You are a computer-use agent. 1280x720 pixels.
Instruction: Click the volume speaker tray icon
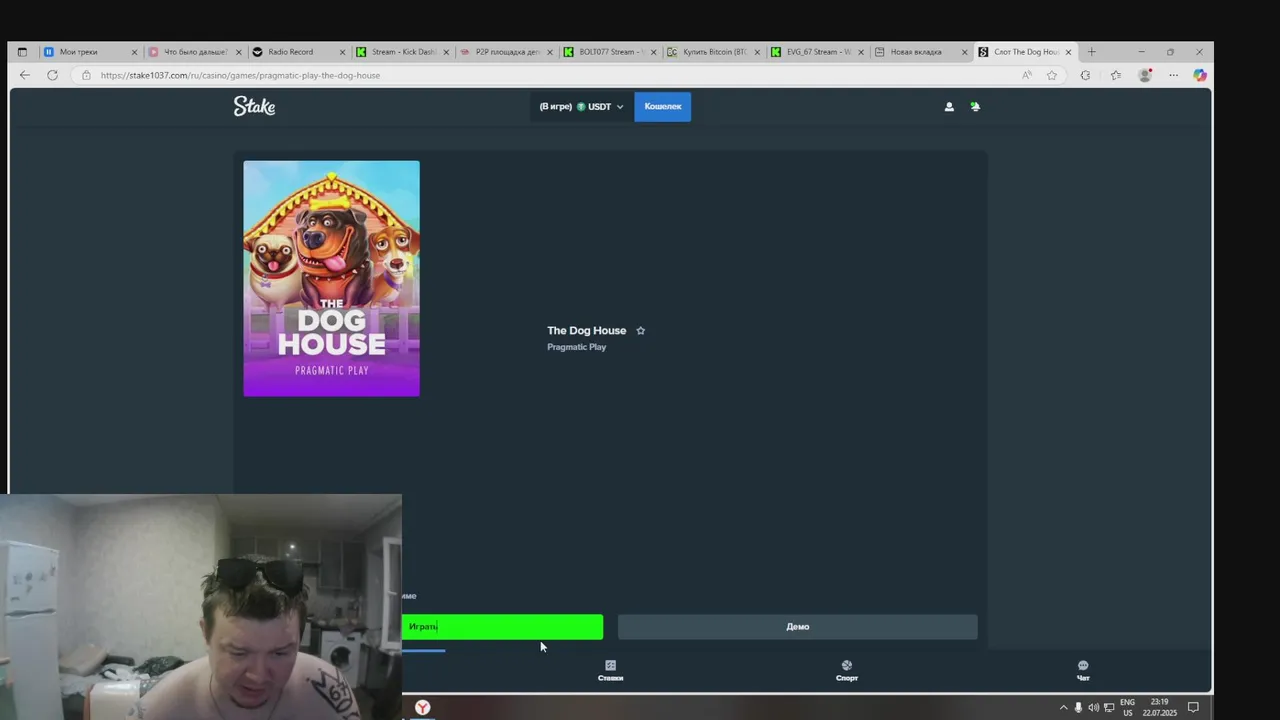pyautogui.click(x=1093, y=707)
